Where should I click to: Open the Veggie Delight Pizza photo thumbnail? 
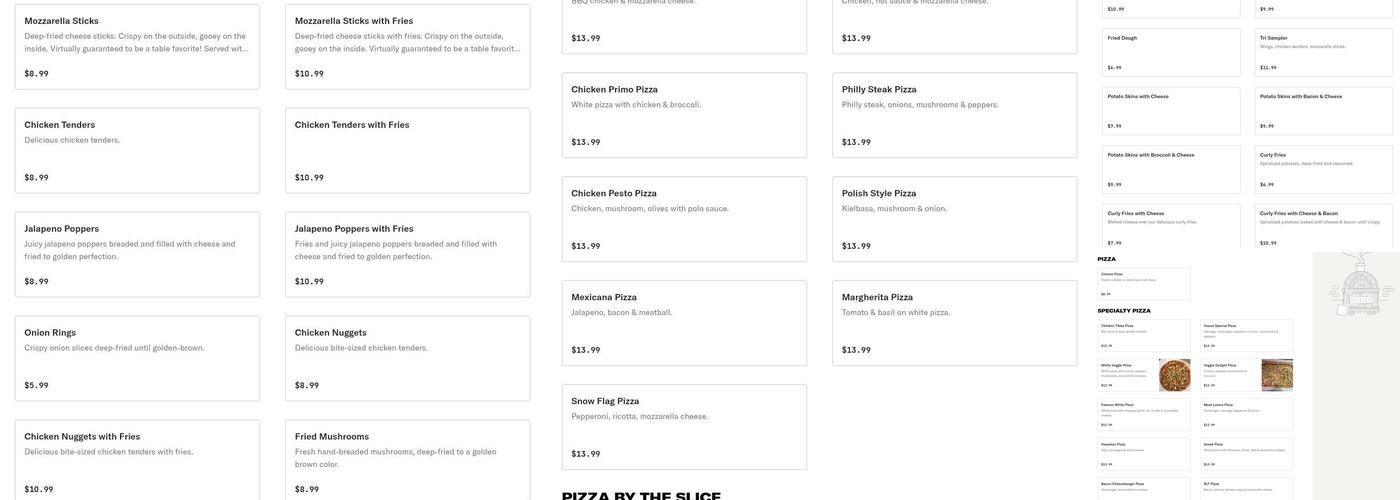1277,375
